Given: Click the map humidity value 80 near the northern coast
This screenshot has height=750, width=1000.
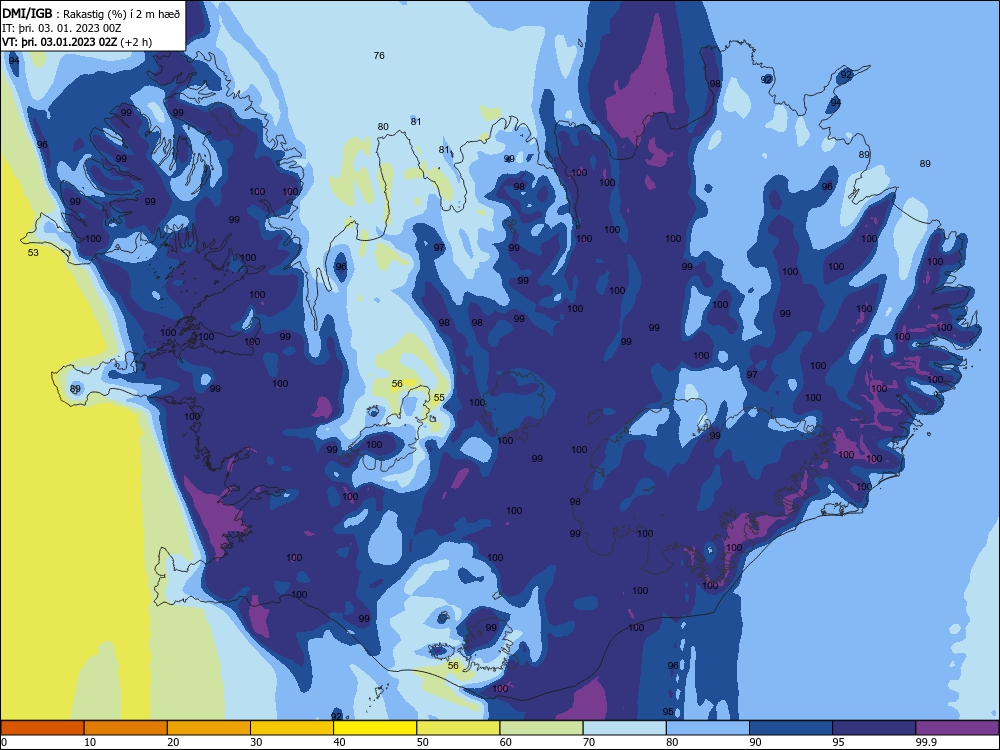Looking at the screenshot, I should point(383,126).
